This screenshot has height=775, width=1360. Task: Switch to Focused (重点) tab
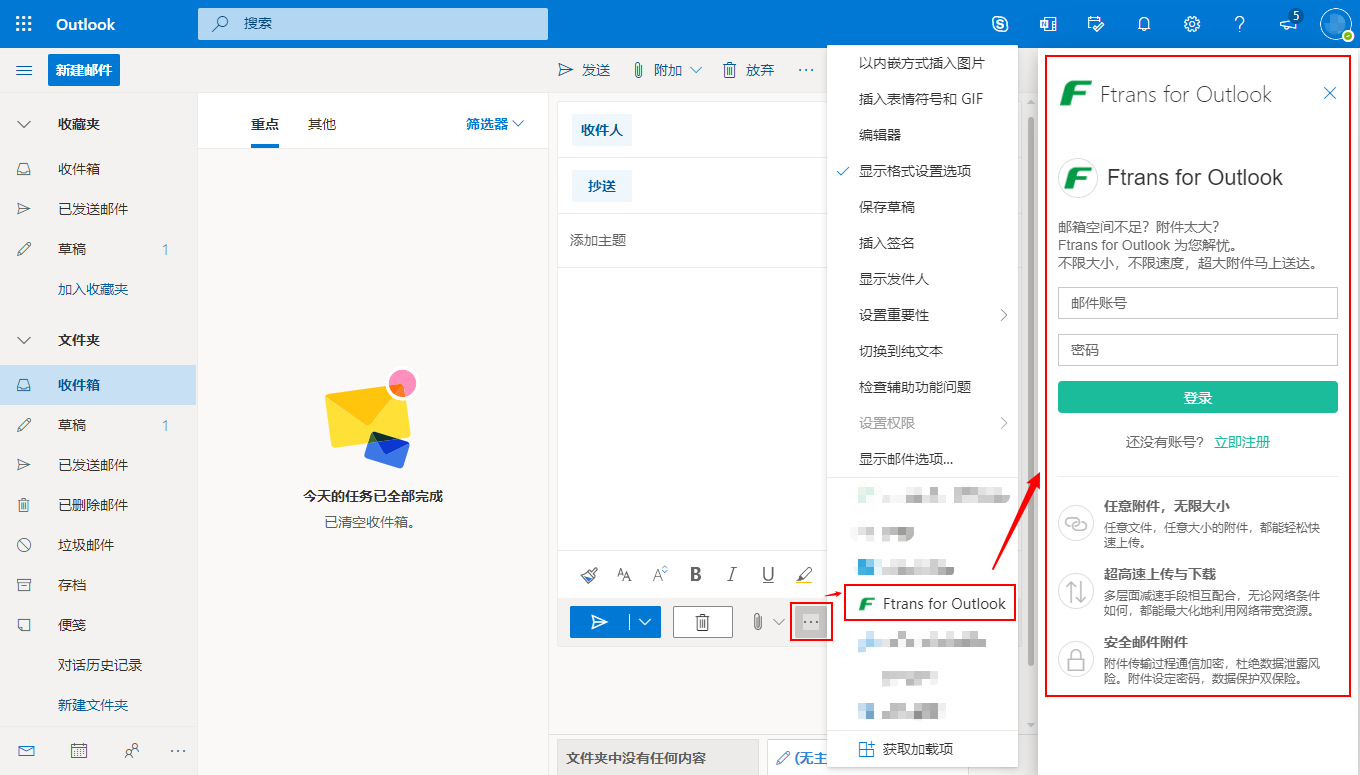[265, 124]
